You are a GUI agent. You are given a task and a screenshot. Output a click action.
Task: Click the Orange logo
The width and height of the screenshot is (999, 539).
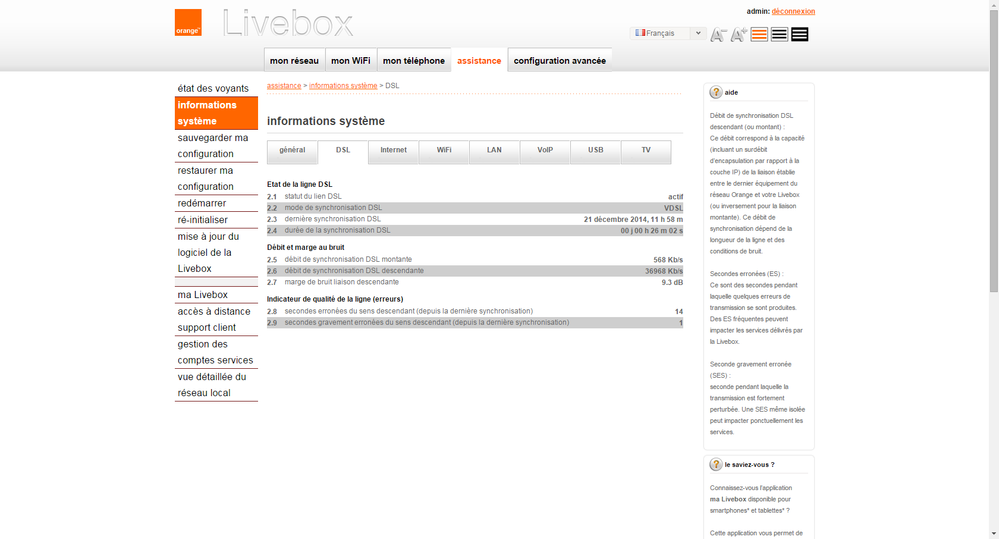click(188, 22)
